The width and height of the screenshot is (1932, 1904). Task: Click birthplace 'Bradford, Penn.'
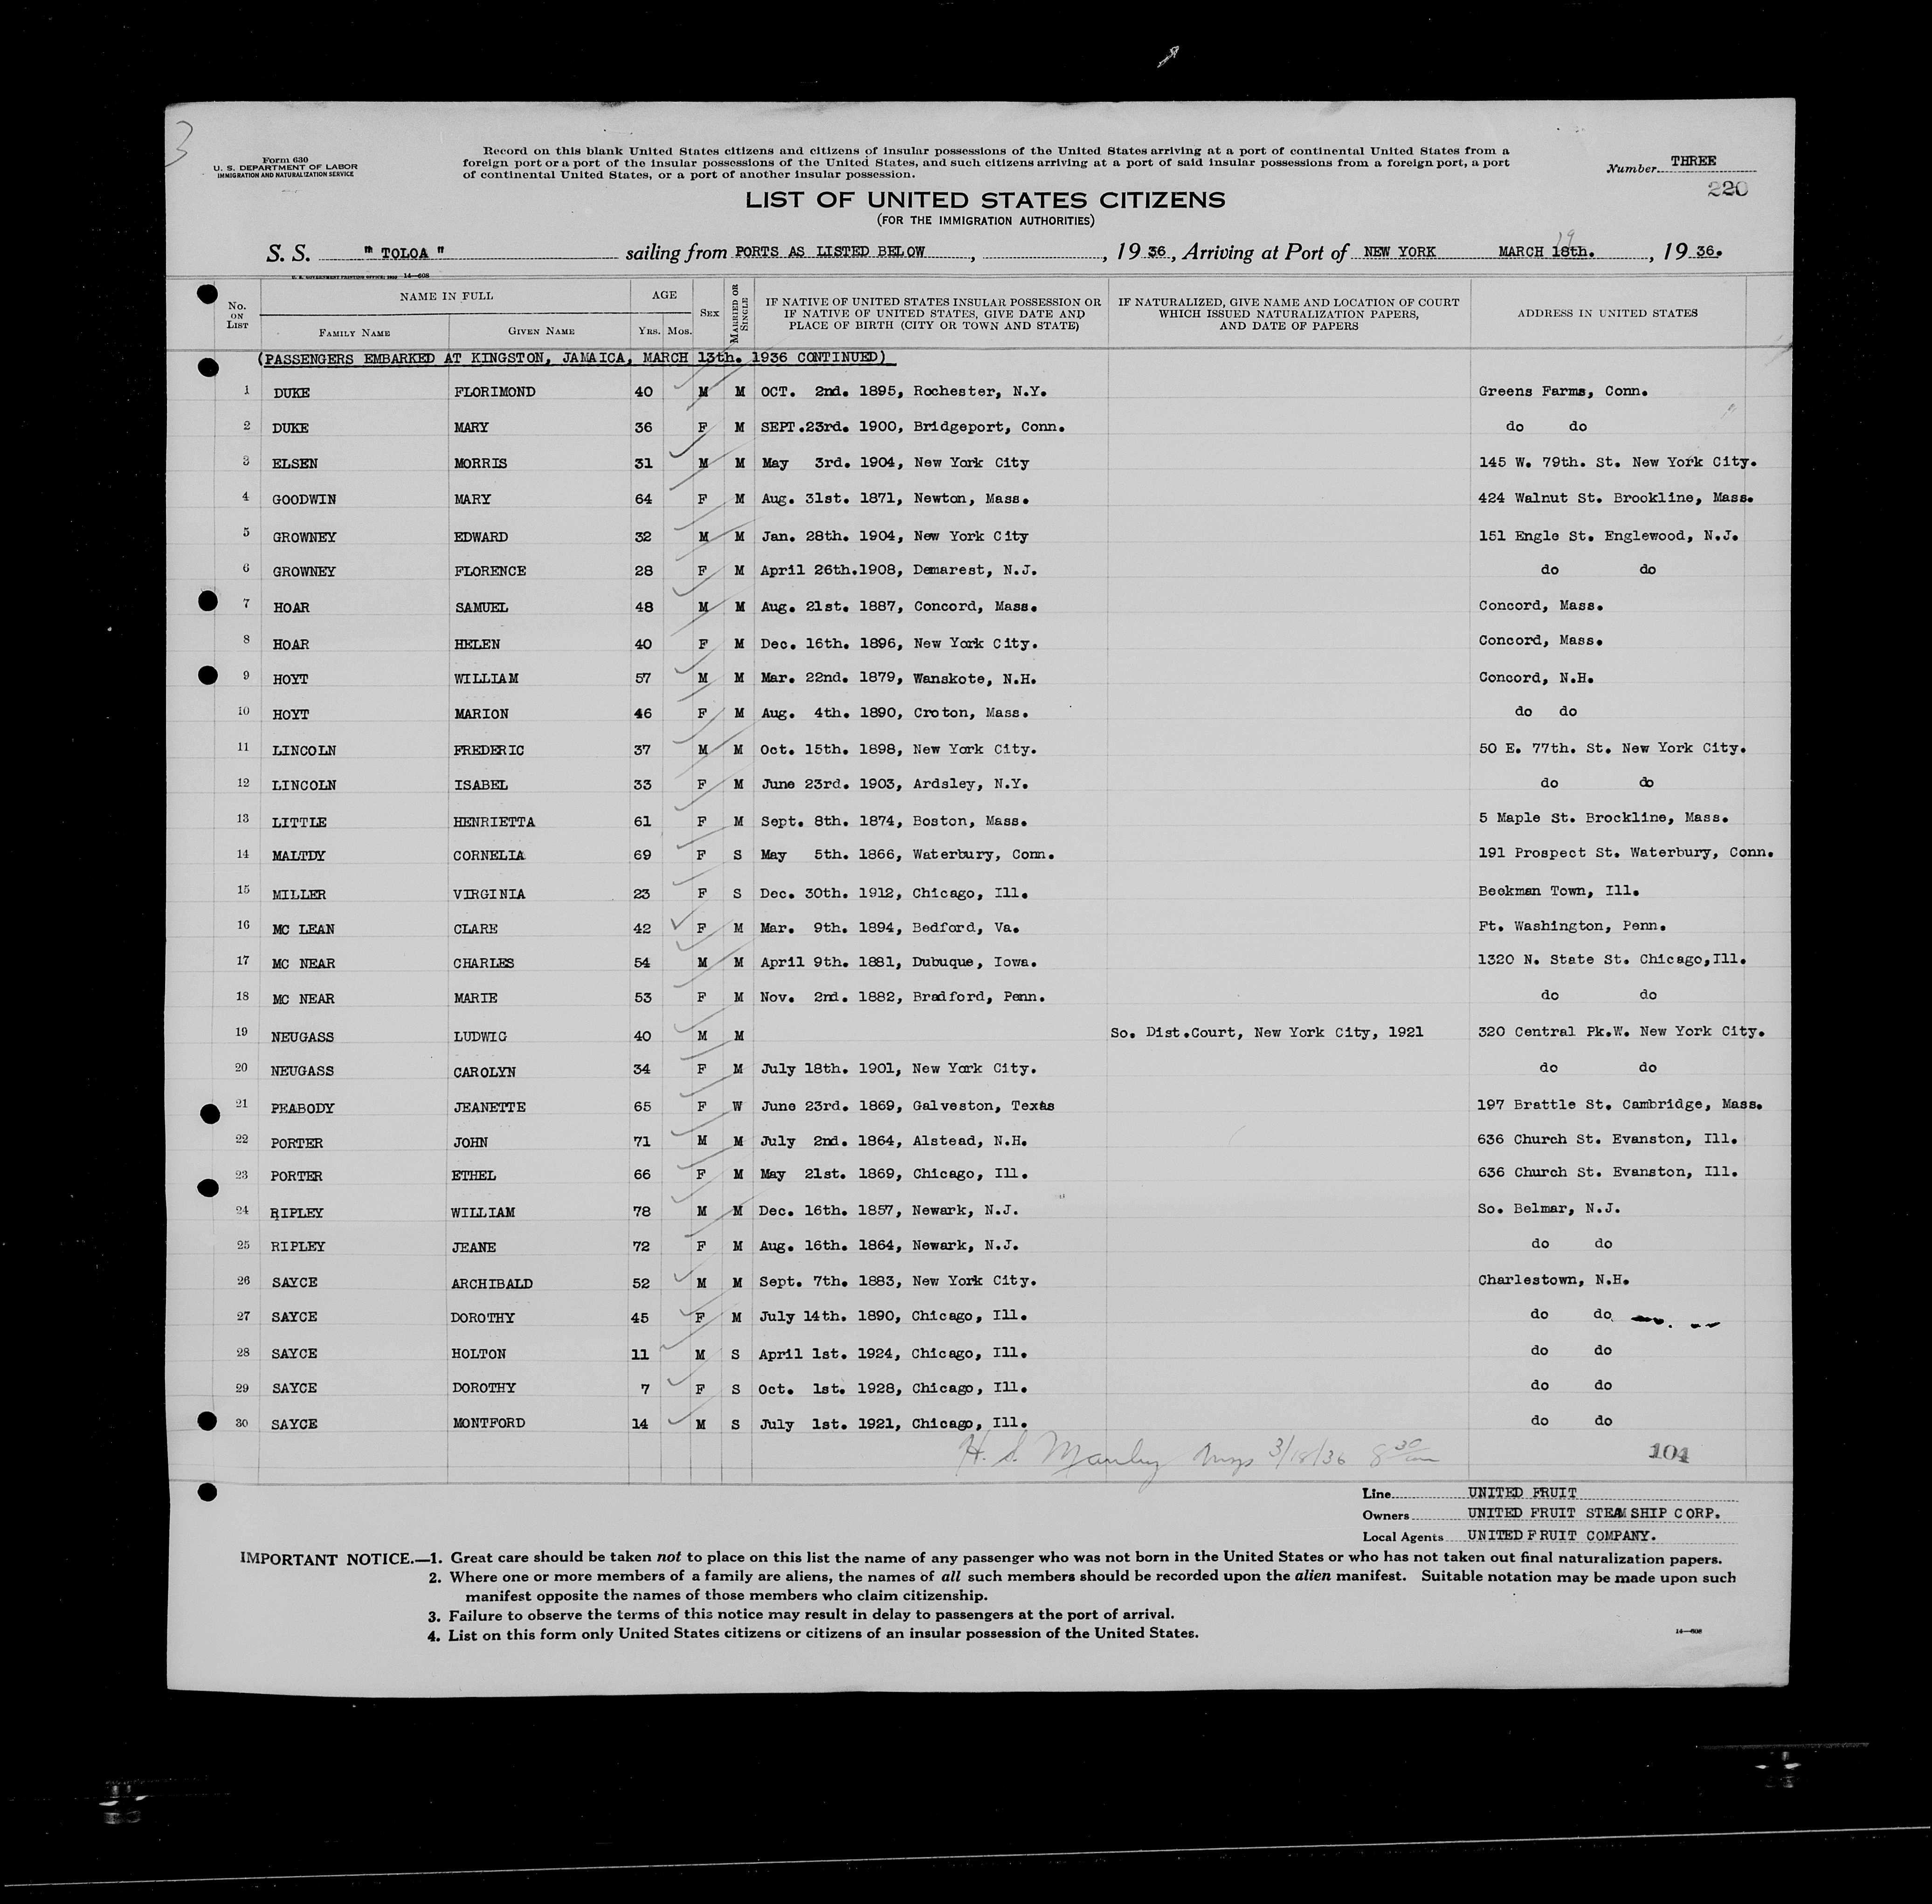click(978, 997)
